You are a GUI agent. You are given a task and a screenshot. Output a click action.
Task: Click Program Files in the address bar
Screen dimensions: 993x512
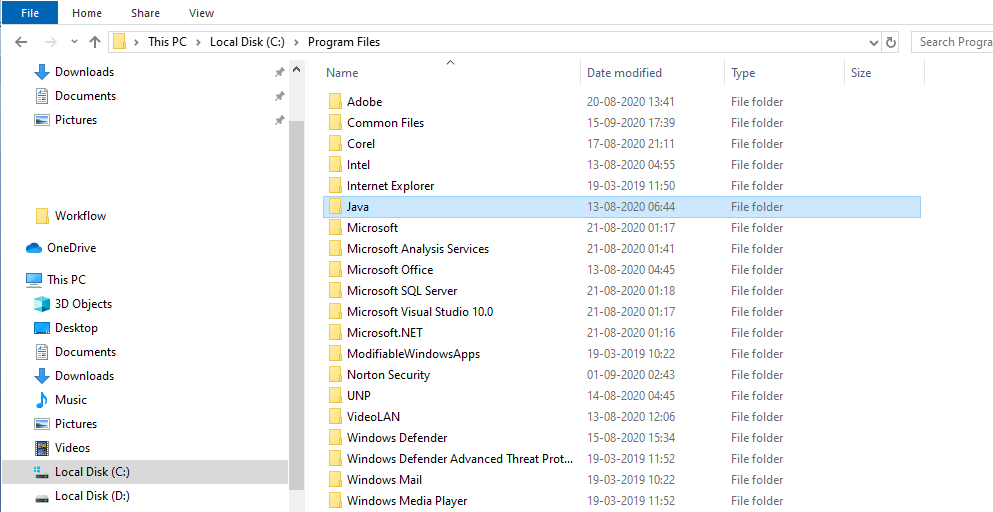tap(344, 42)
